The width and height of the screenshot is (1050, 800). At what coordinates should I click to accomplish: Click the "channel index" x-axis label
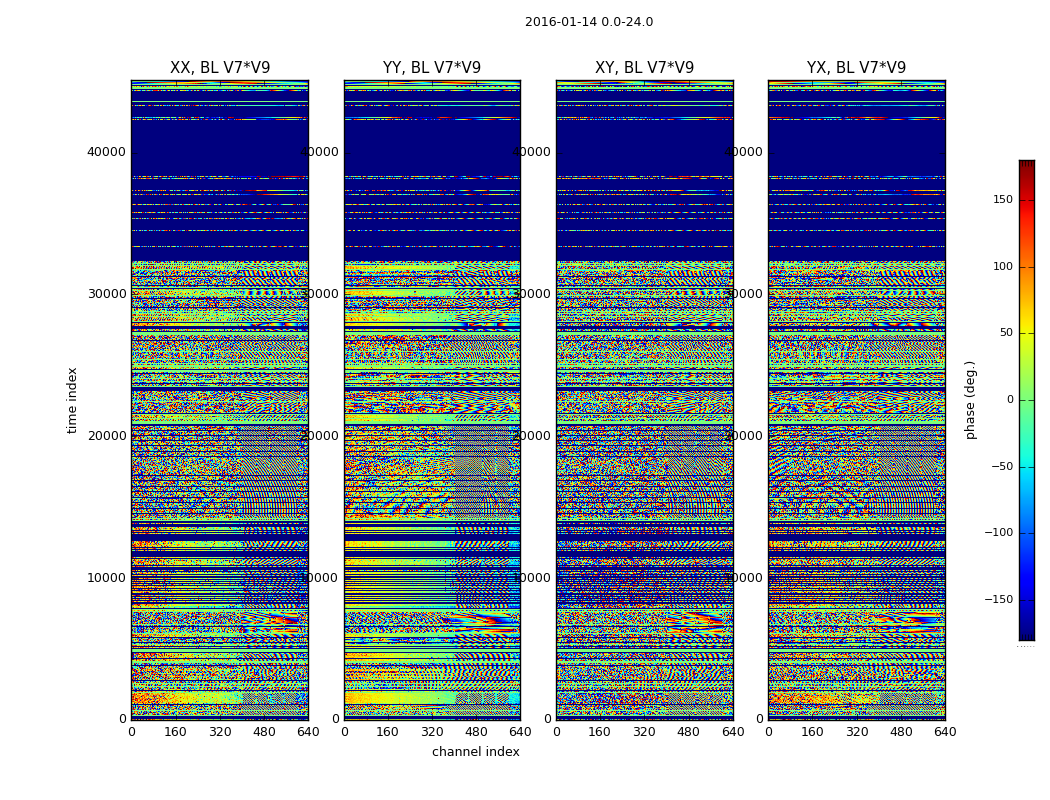475,752
